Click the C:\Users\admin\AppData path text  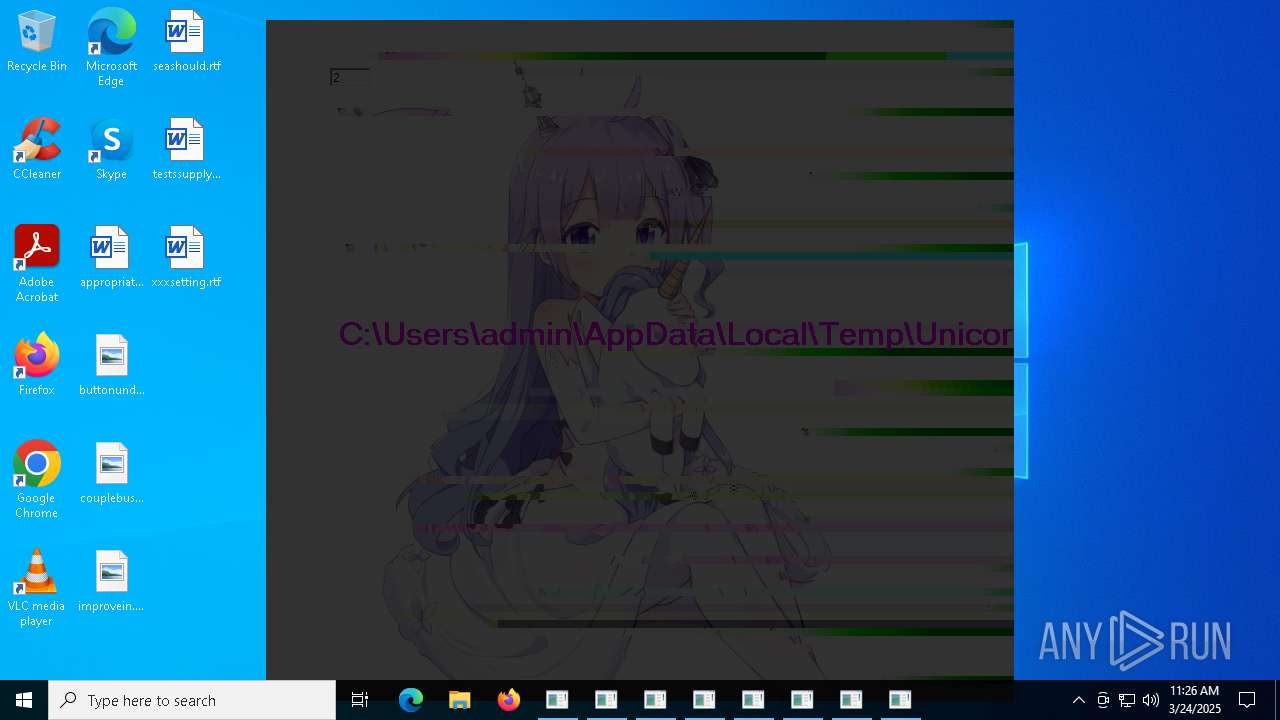coord(675,334)
